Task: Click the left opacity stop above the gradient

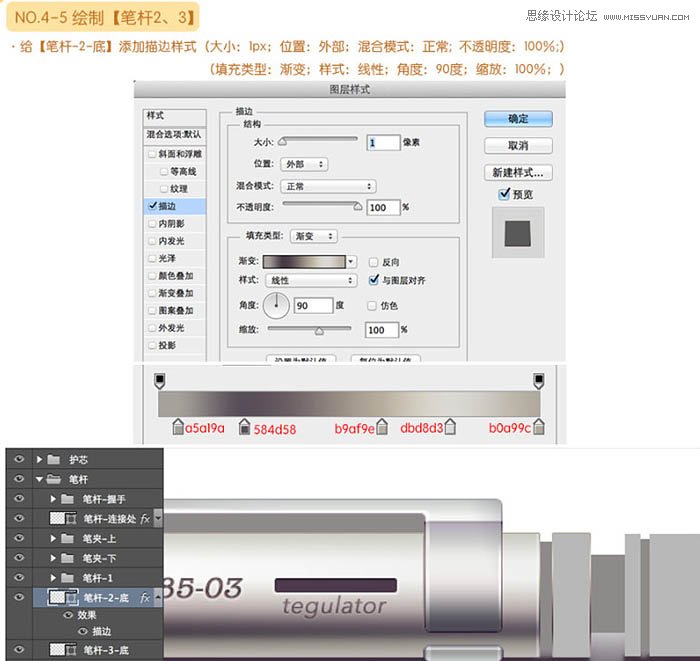Action: [159, 381]
